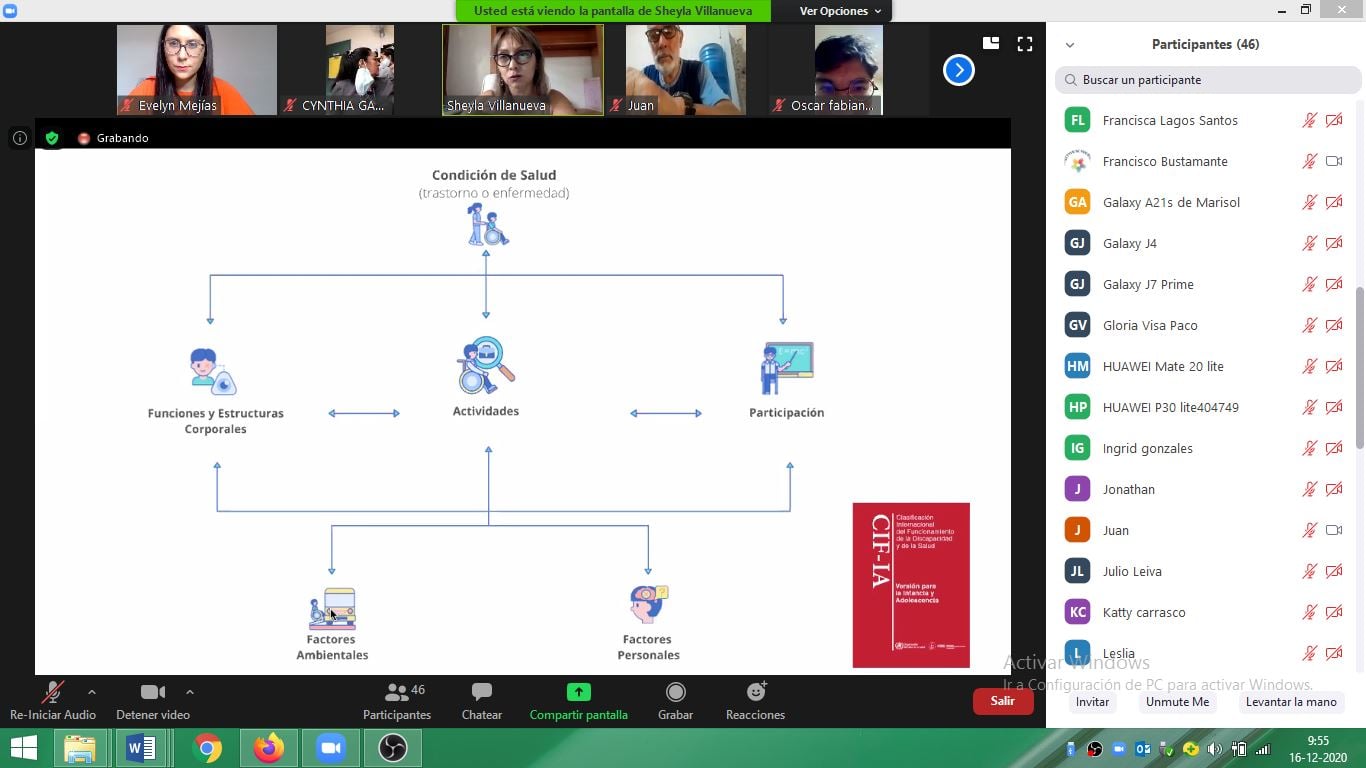Open the Participantes list icon
The height and width of the screenshot is (768, 1366).
(397, 693)
